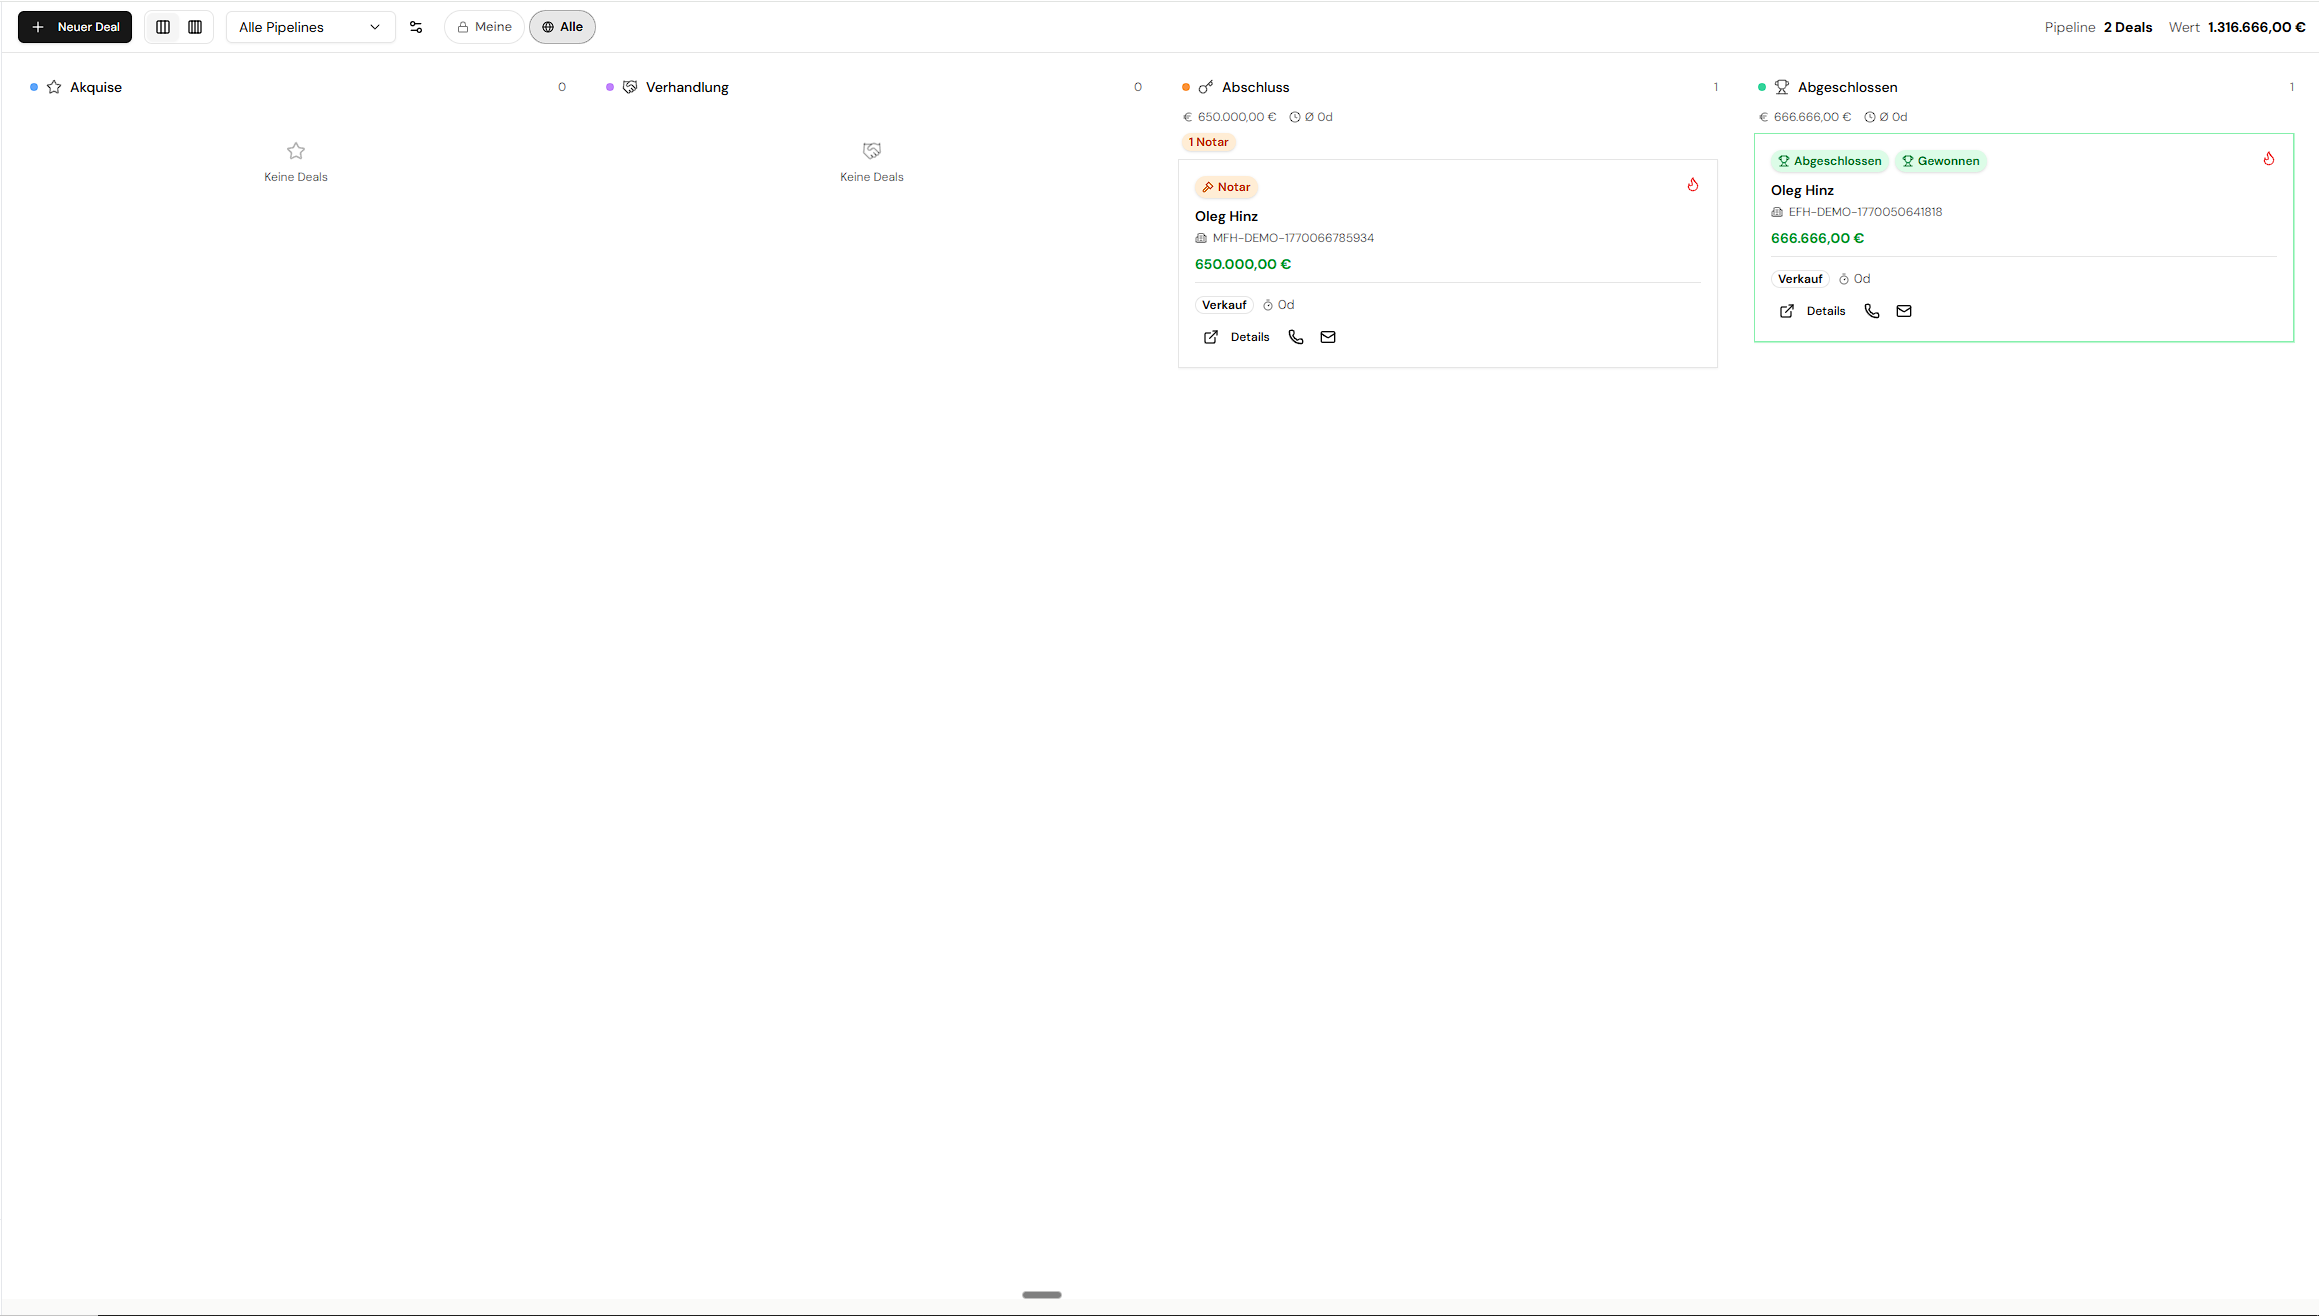Click the Akquise column star icon
This screenshot has width=2319, height=1316.
click(54, 87)
